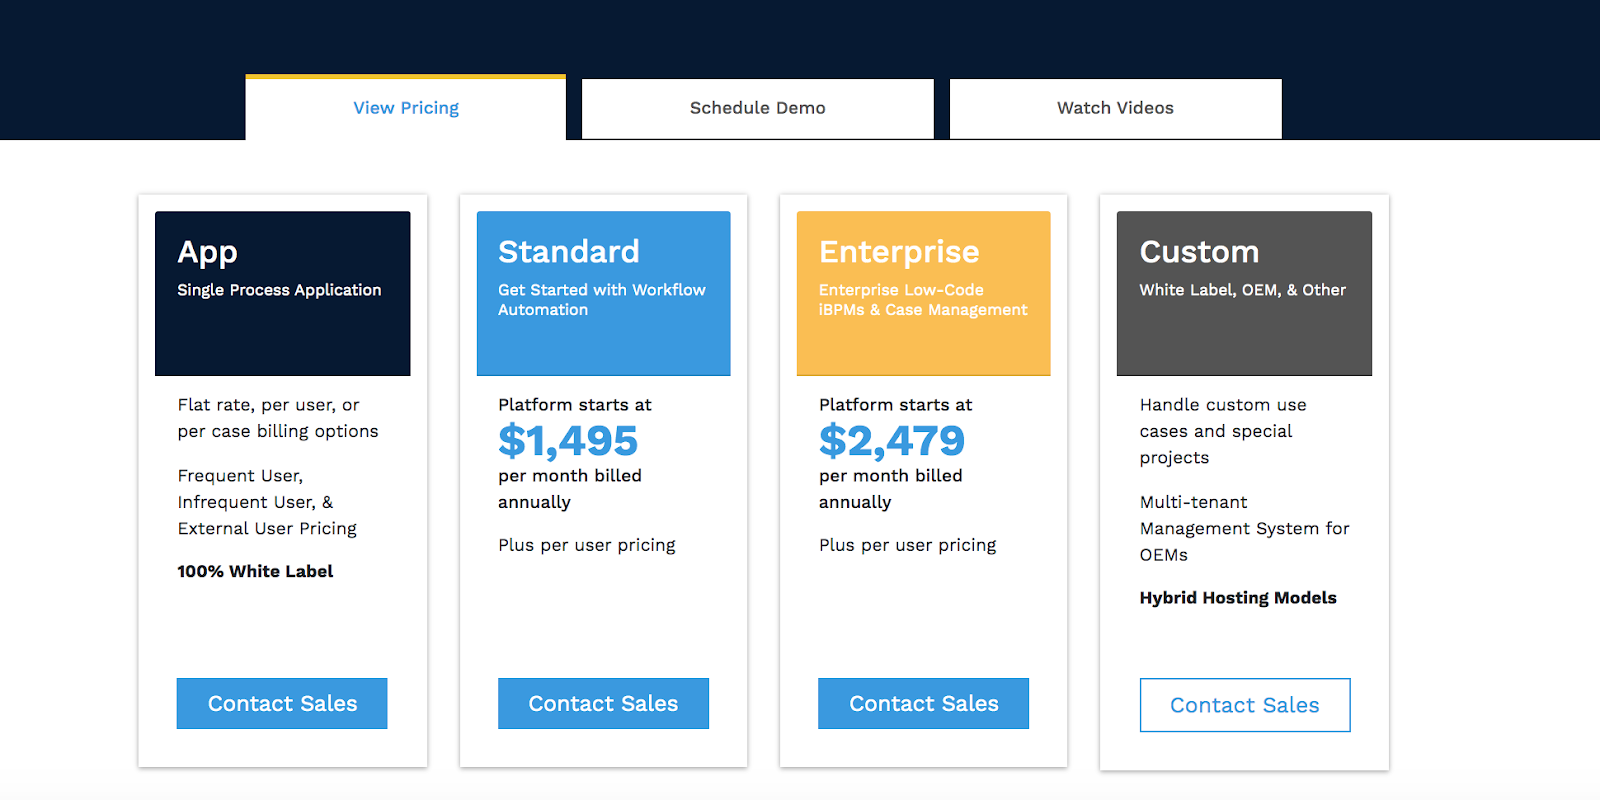Select the Hybrid Hosting Models text
Screen dimensions: 1600x800
click(1238, 598)
